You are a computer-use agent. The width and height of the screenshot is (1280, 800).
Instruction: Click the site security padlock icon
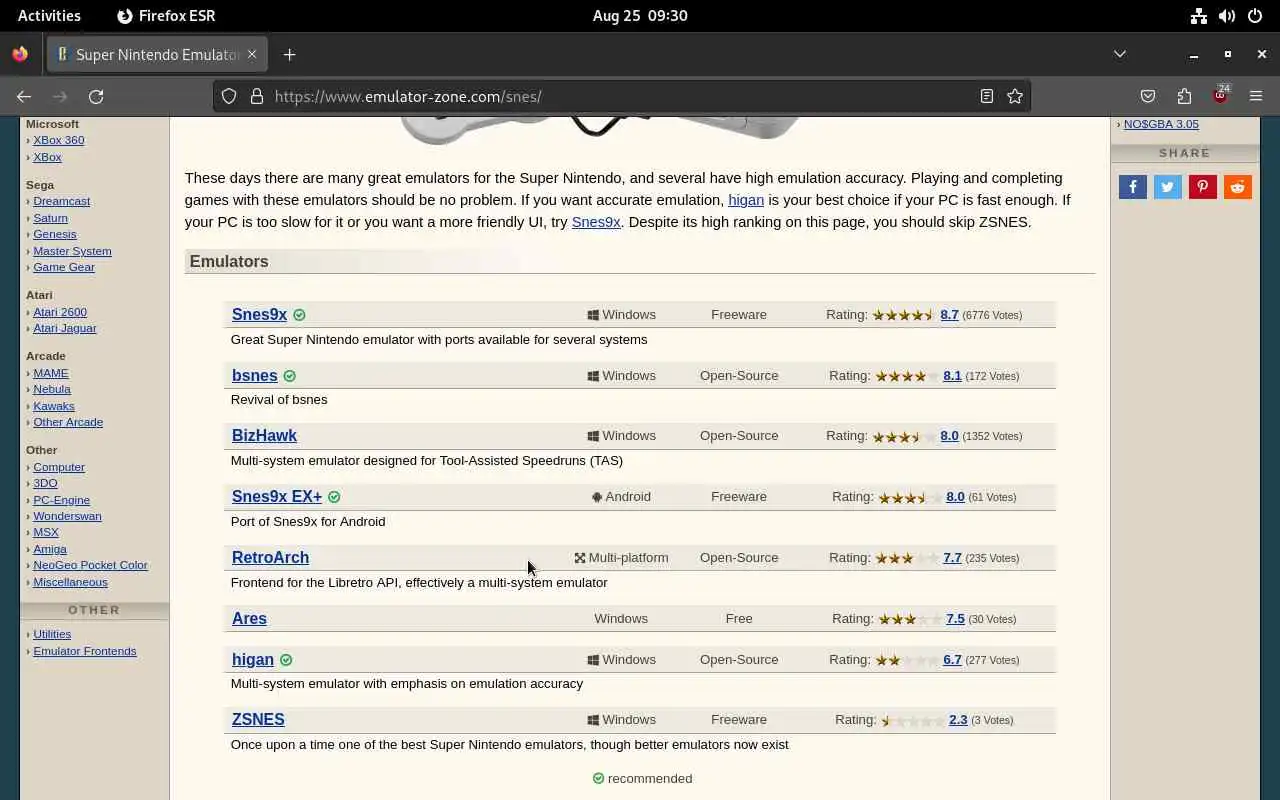[257, 96]
